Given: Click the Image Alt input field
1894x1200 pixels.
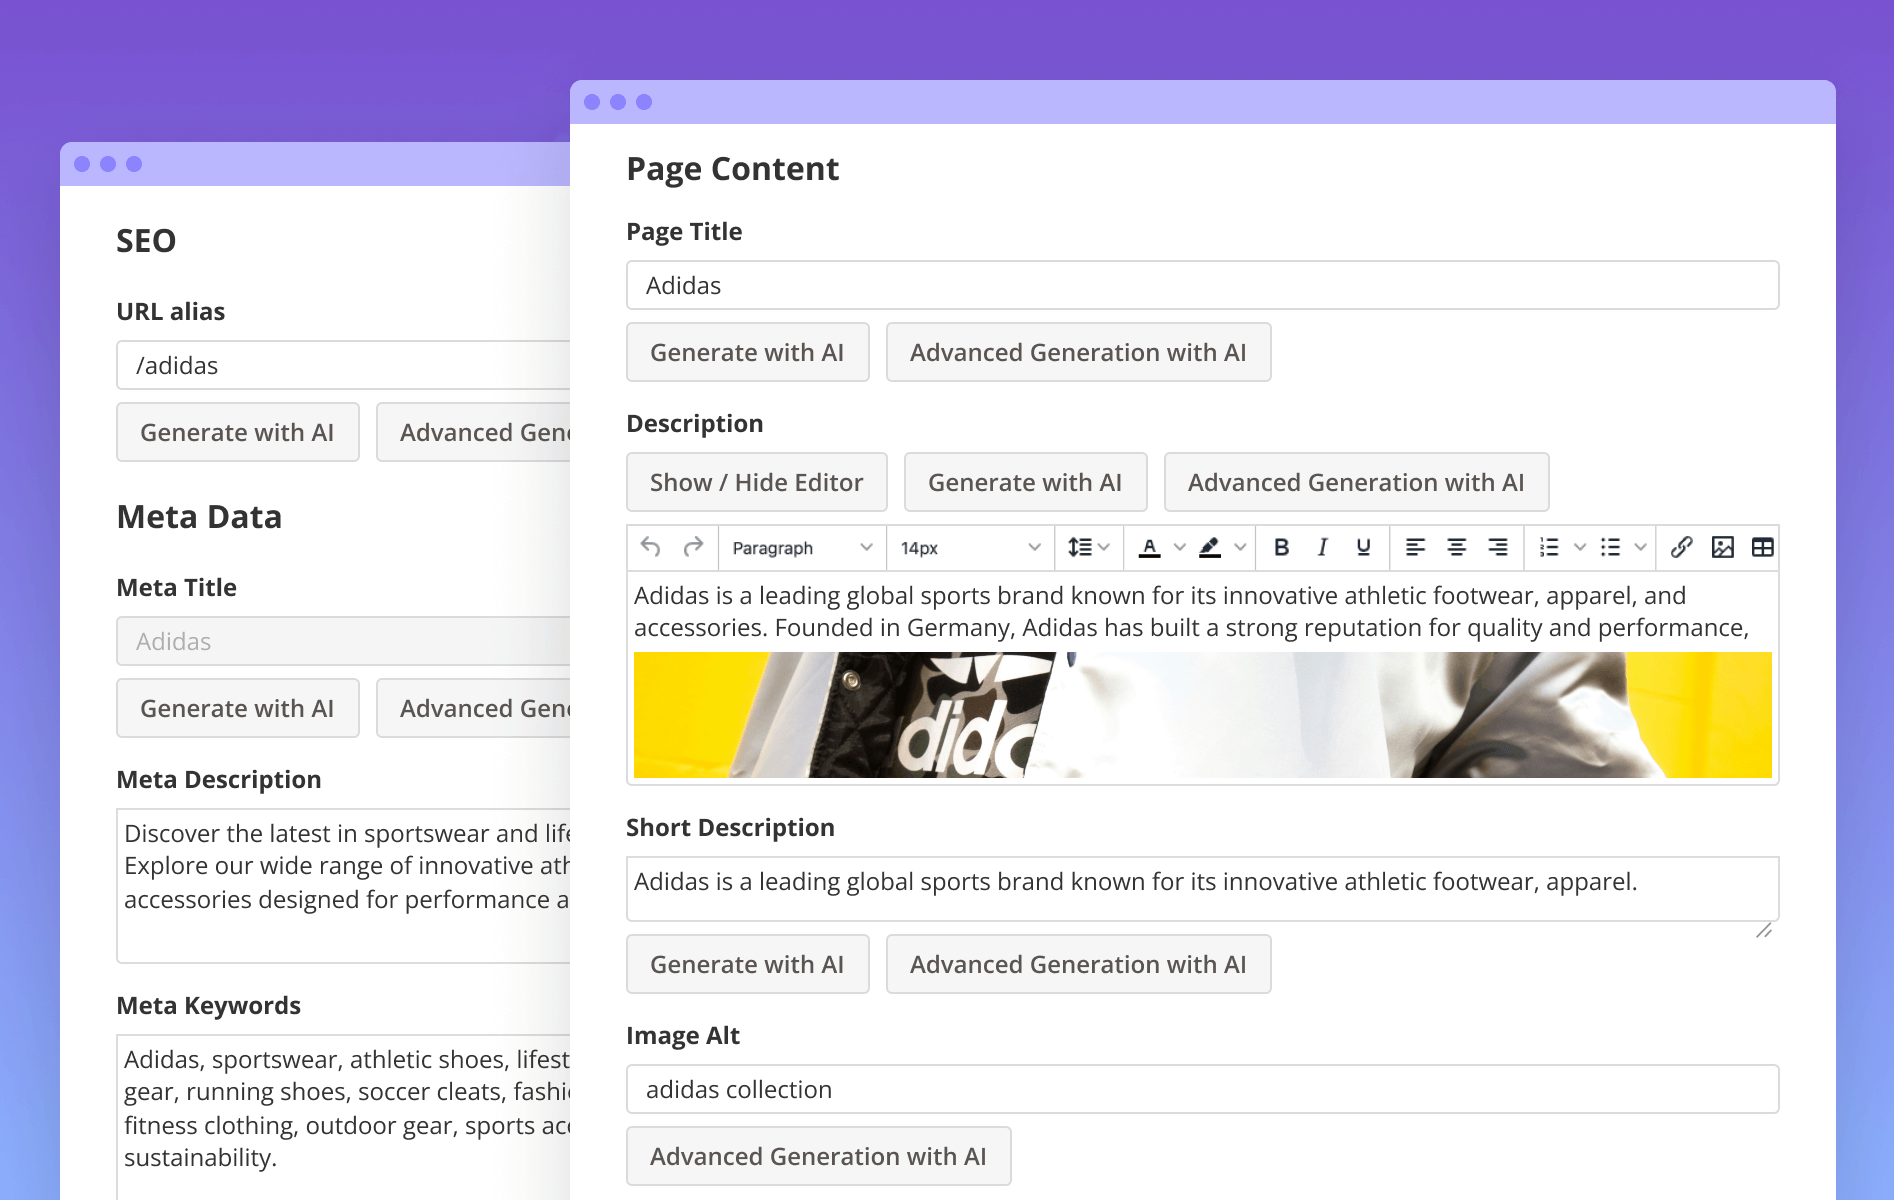Looking at the screenshot, I should point(1201,1089).
